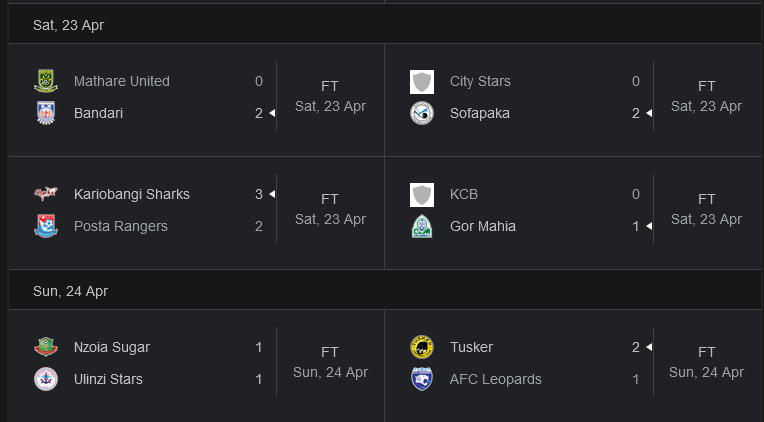Click the Sun, 24 Apr date header
764x422 pixels.
70,291
